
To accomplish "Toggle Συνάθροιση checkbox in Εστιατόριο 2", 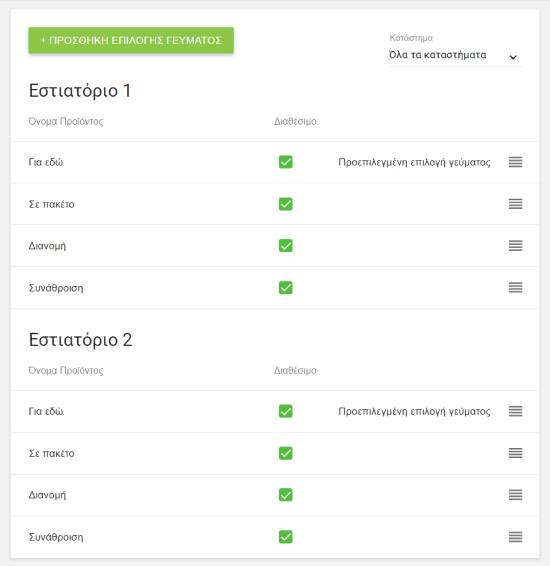I will point(285,537).
